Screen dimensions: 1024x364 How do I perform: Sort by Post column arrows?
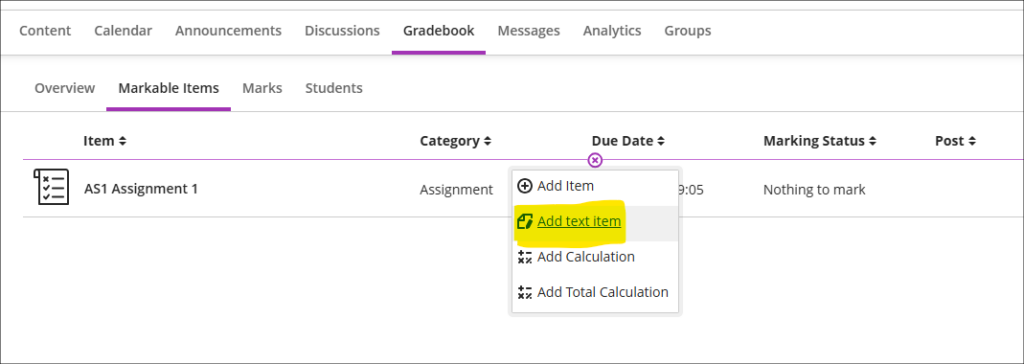click(972, 141)
